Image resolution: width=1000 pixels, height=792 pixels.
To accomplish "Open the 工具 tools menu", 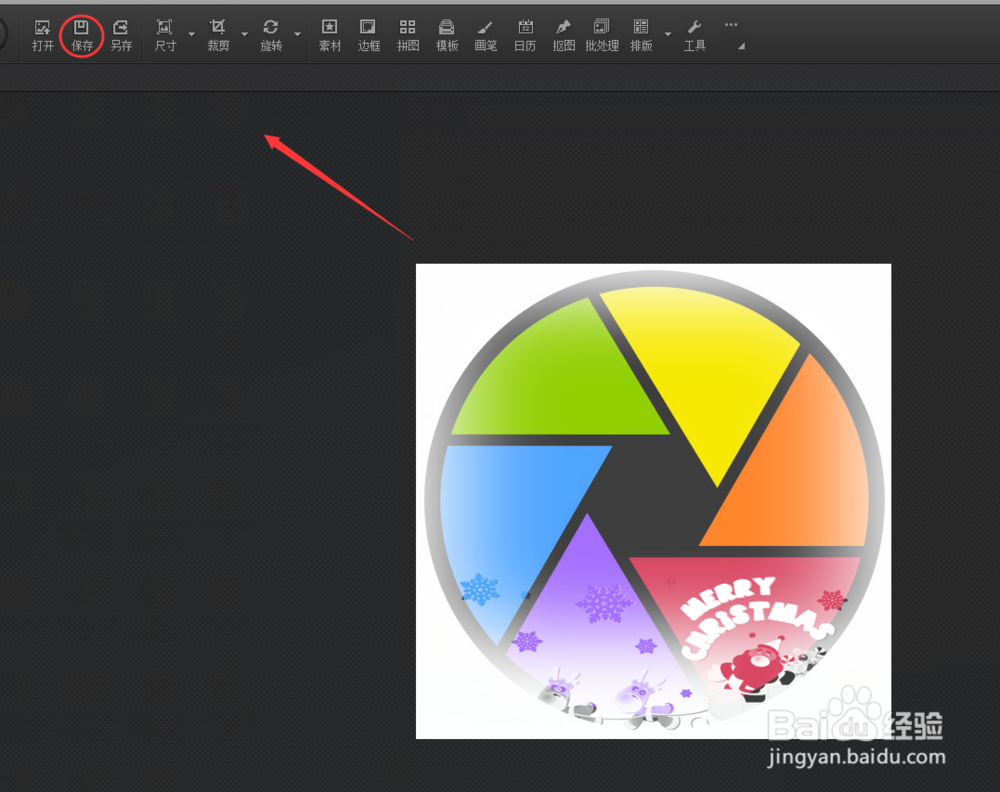I will pyautogui.click(x=695, y=36).
